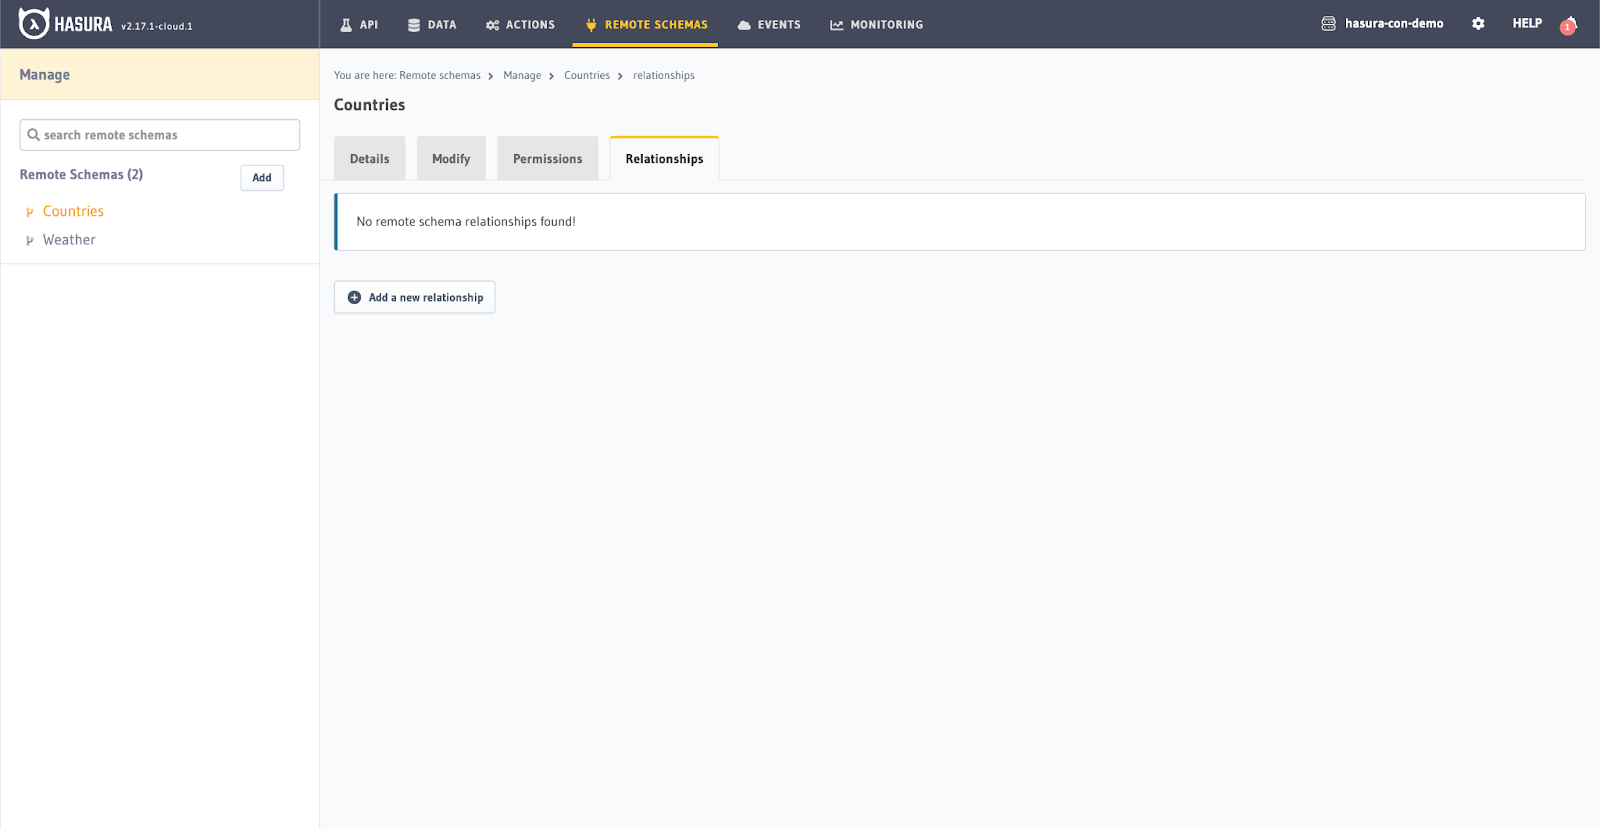Click the plus icon on Add a new relationship

click(x=354, y=297)
